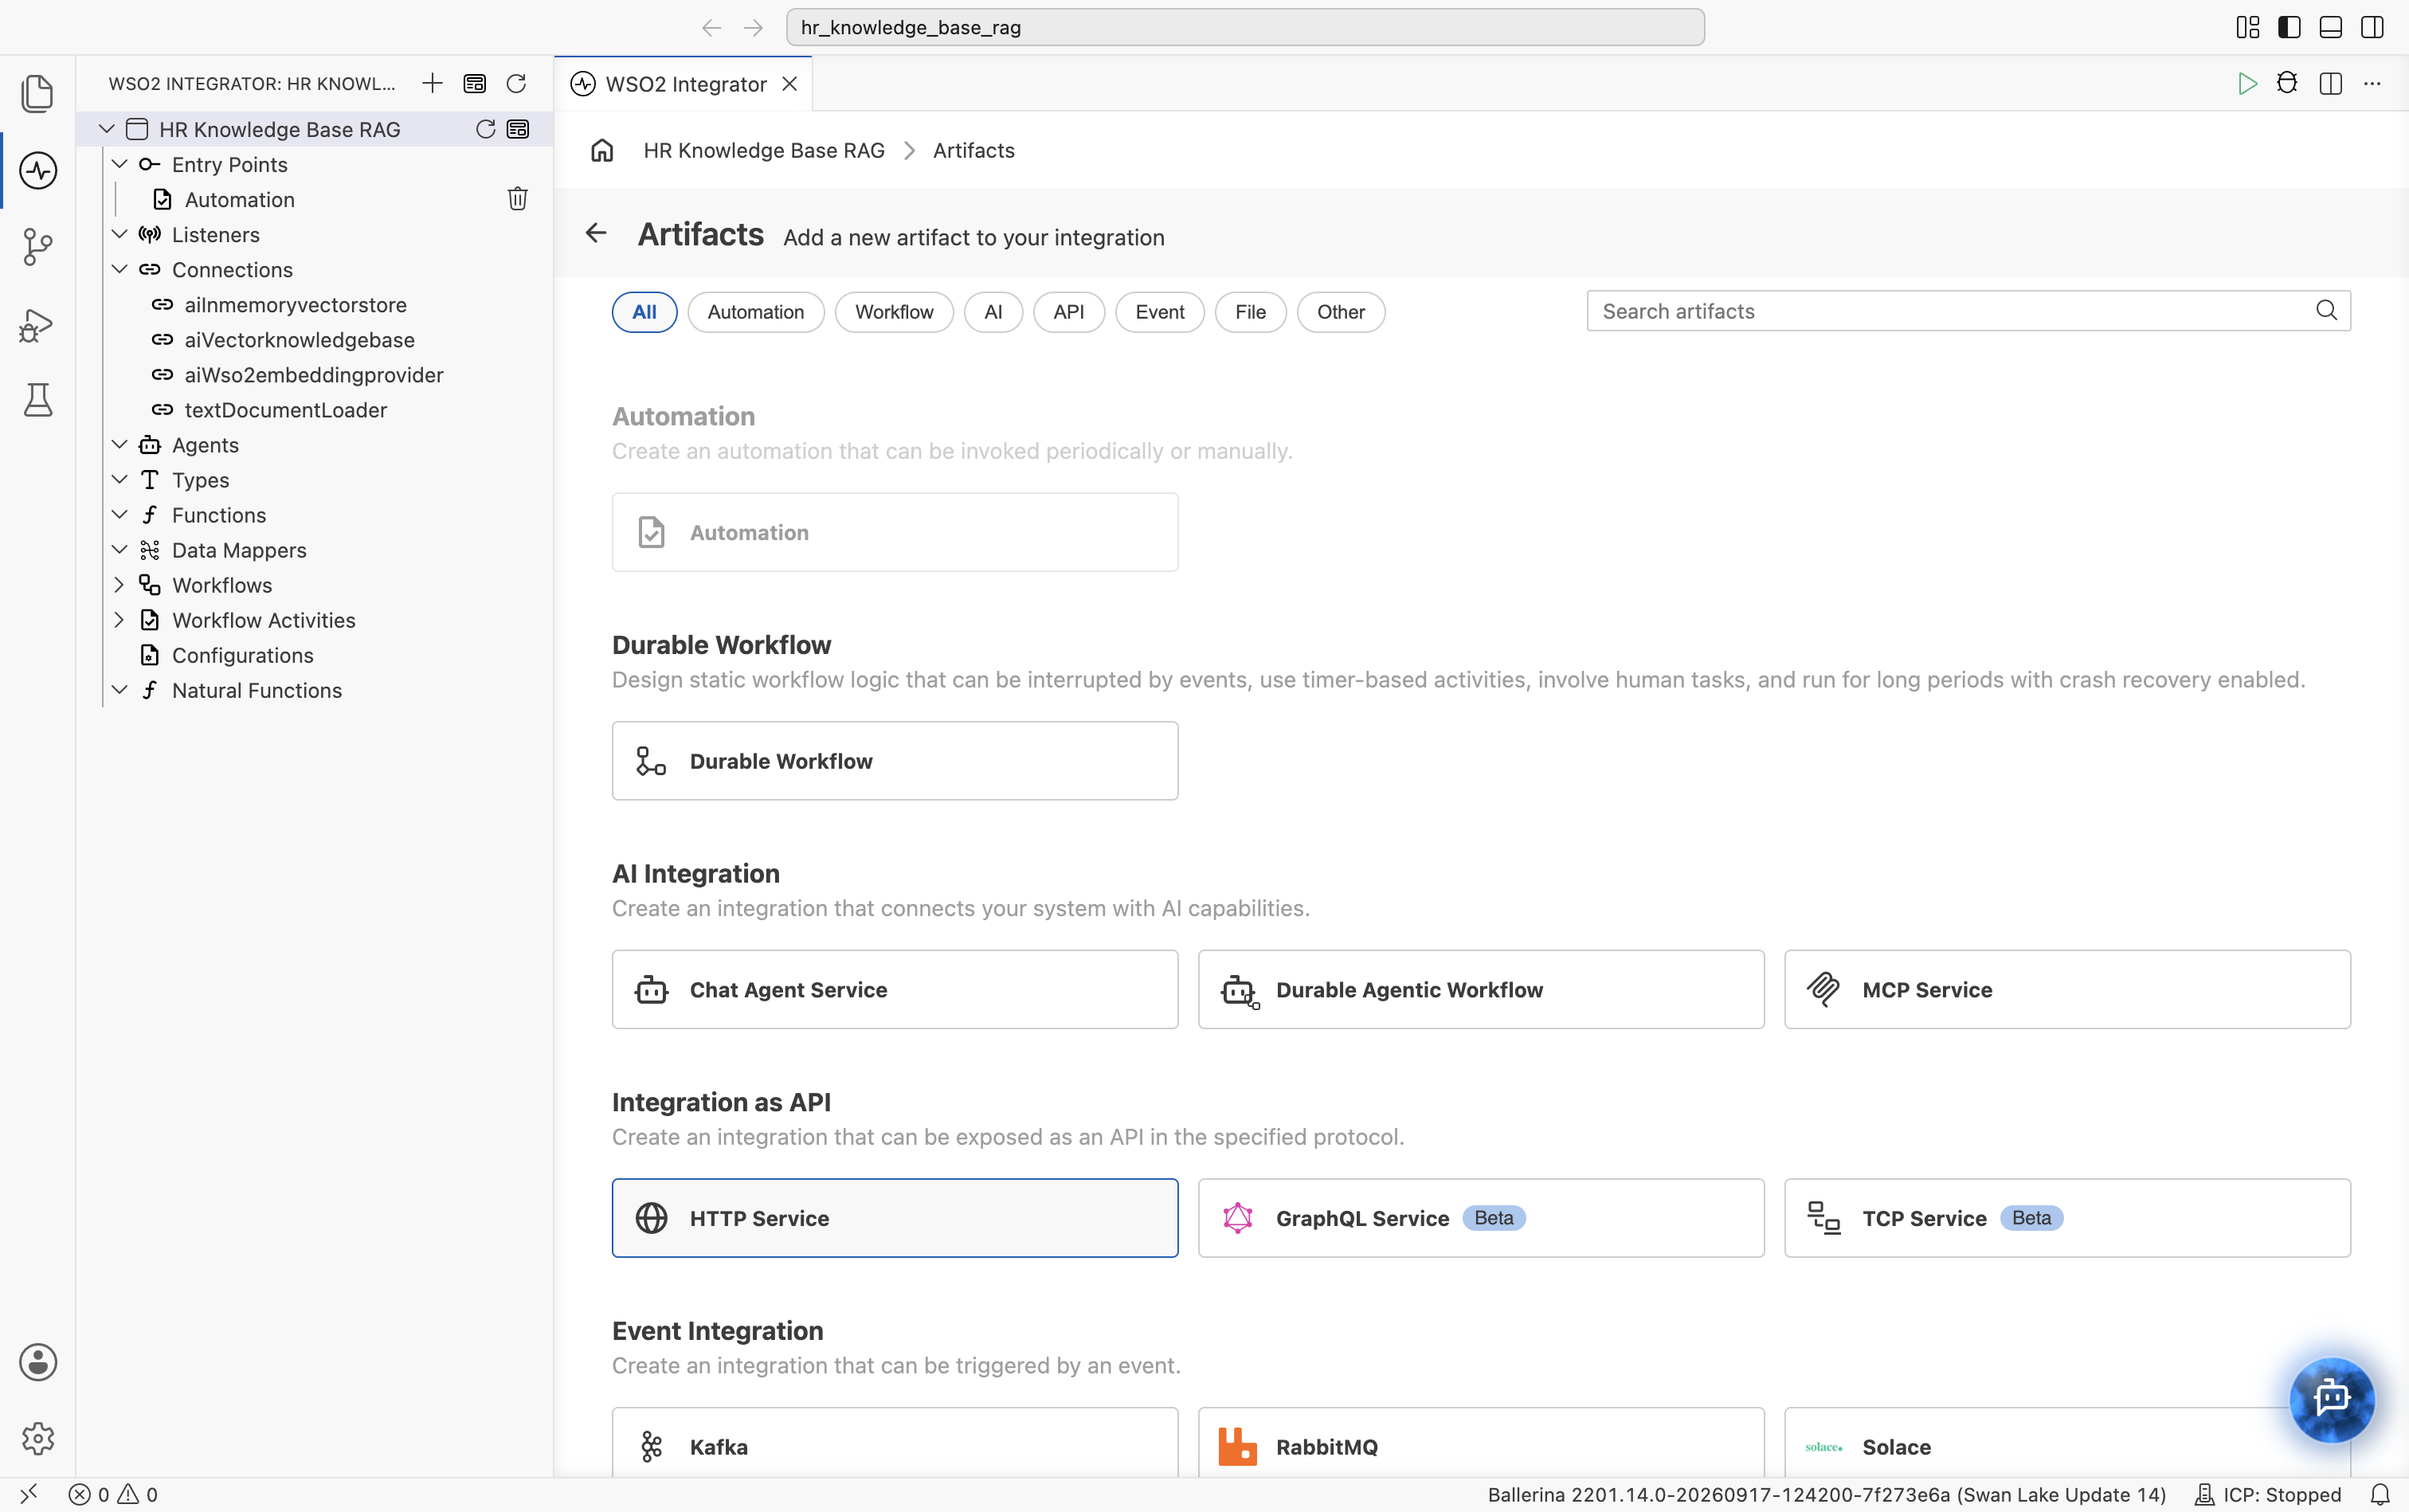Select the Automation filter chip
Screen dimensions: 2409x1512
tap(755, 312)
